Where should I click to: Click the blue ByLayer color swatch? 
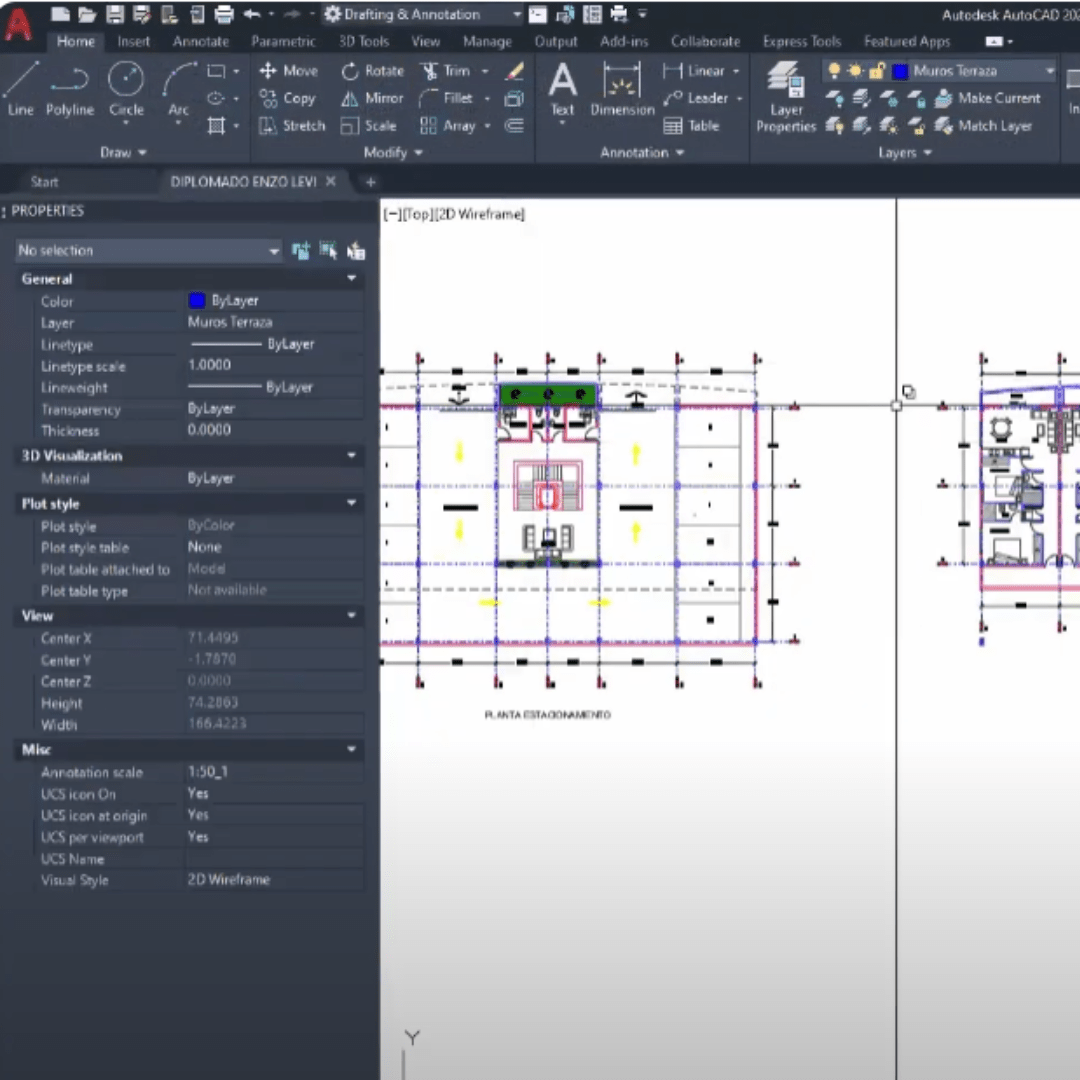coord(196,300)
